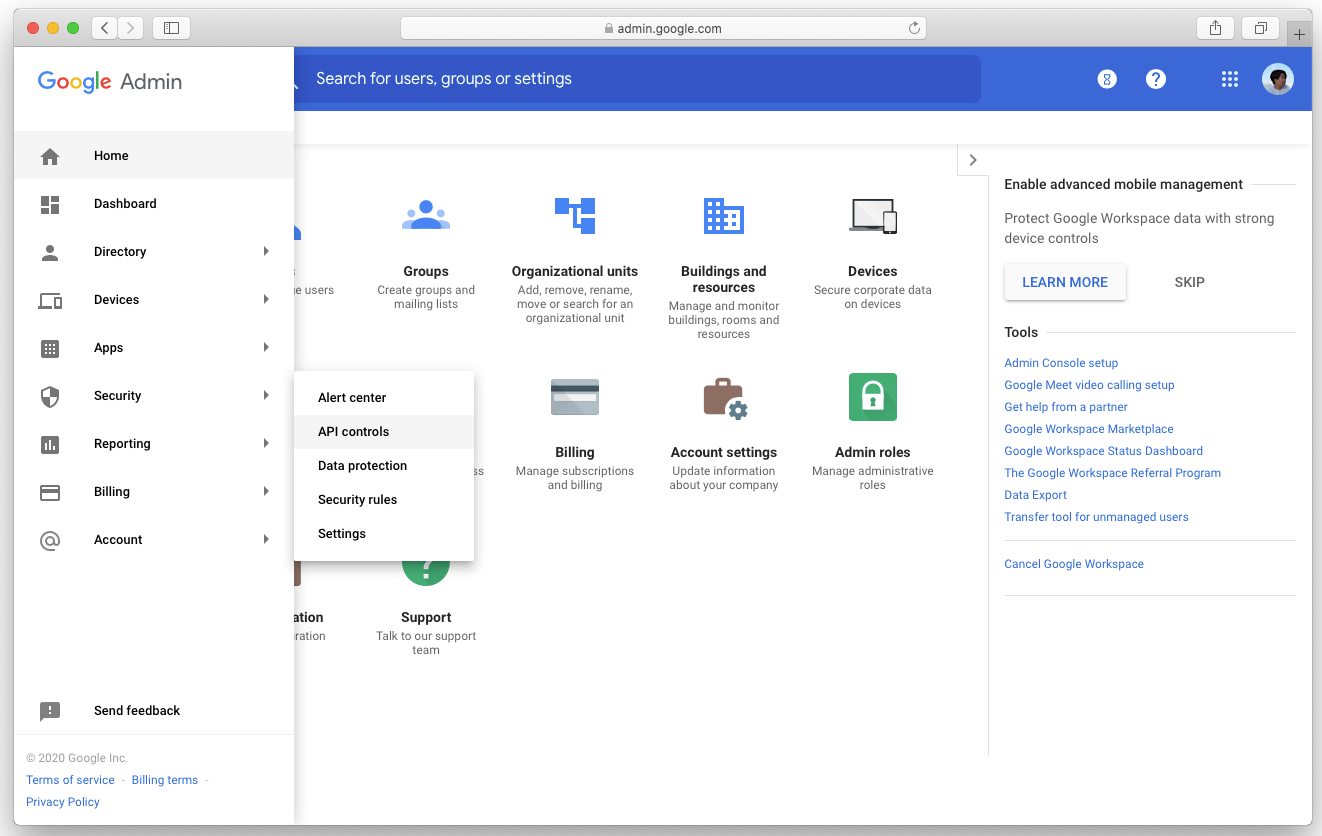The image size is (1322, 836).
Task: Click the Safari address bar
Action: (x=663, y=28)
